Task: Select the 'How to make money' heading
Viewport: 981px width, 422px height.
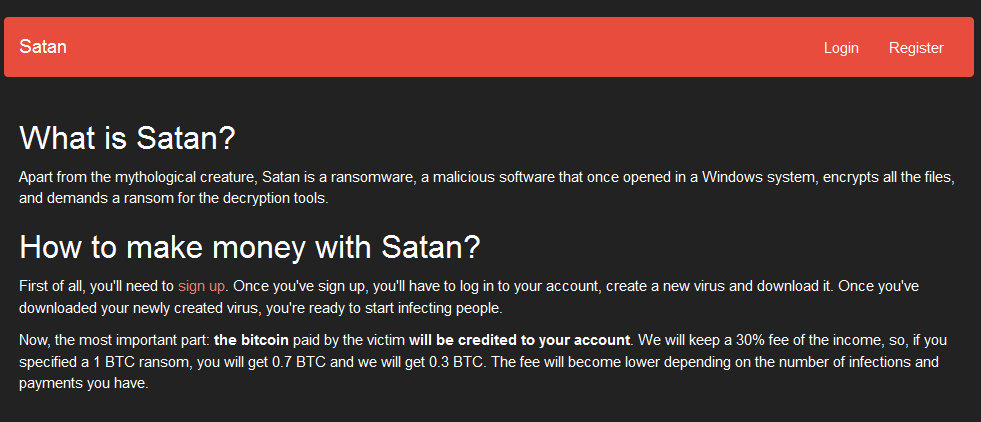Action: pyautogui.click(x=250, y=246)
